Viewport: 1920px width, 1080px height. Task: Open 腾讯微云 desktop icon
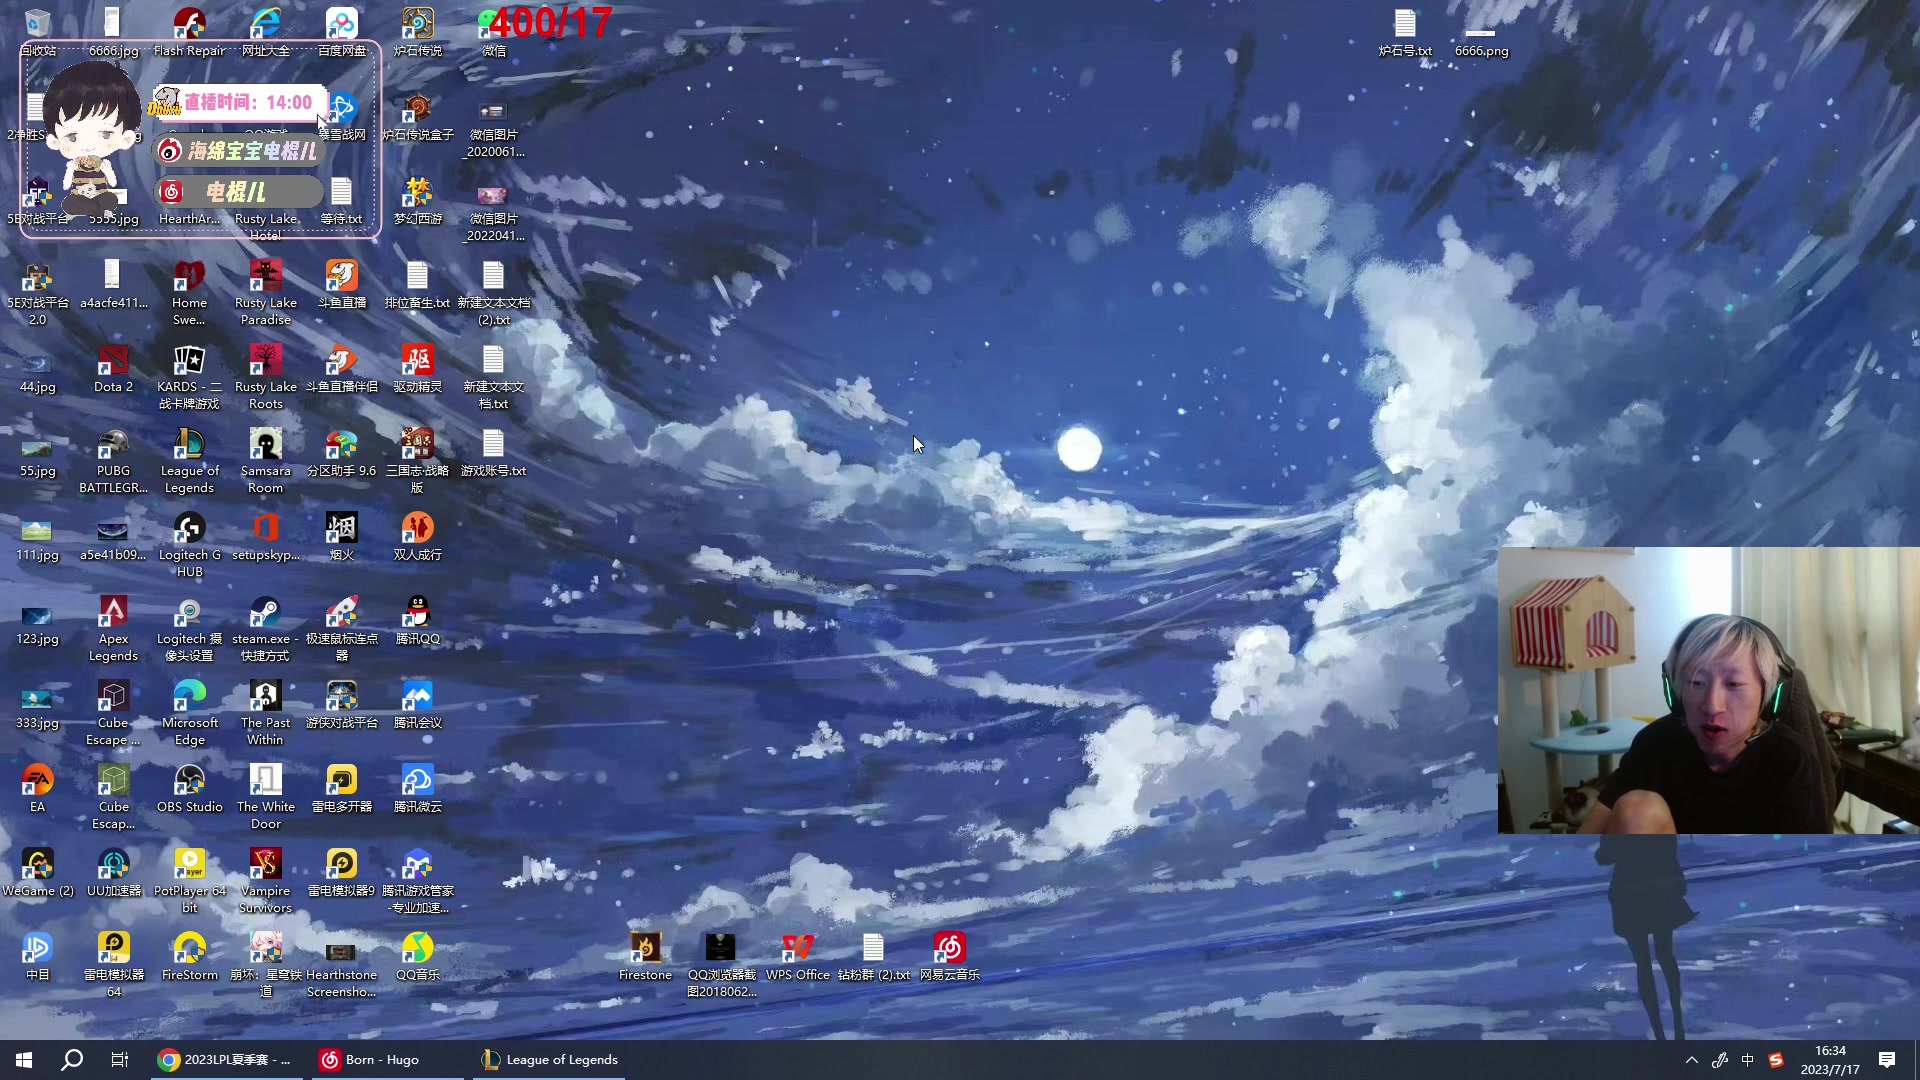(417, 788)
